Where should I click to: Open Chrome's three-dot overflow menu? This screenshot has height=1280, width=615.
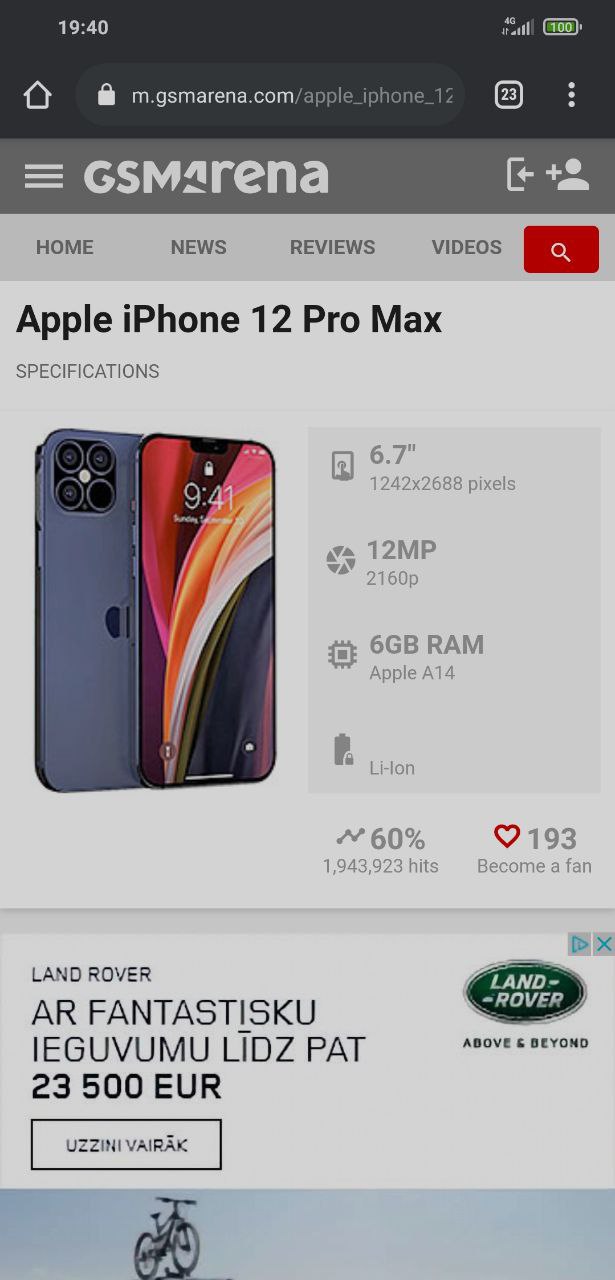click(x=571, y=95)
